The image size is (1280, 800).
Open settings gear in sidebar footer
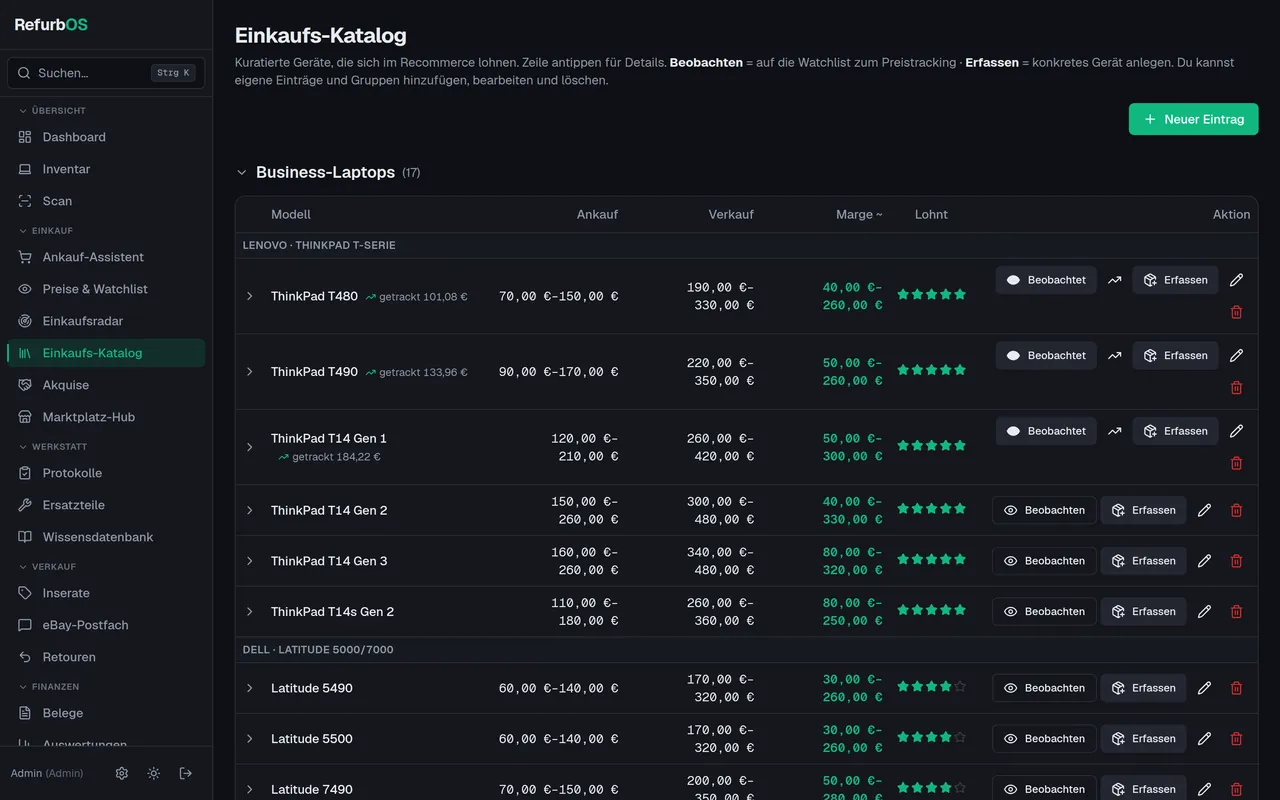[122, 773]
